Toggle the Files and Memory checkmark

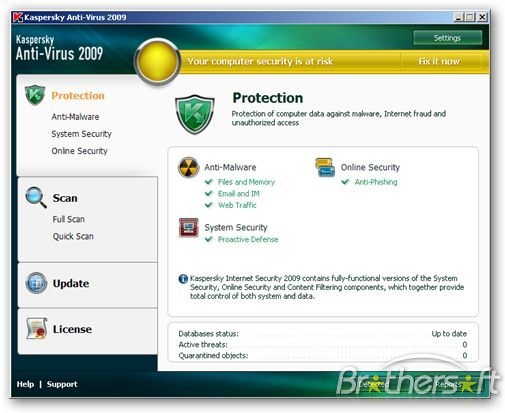[x=209, y=182]
